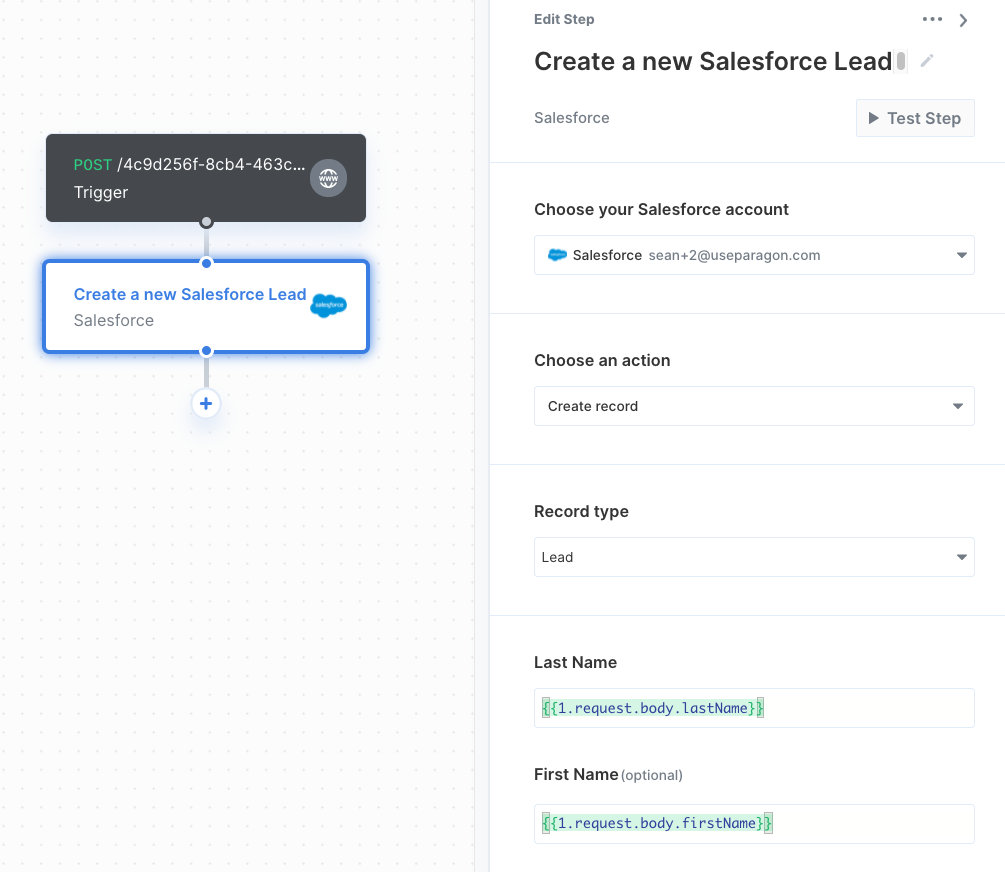Click the connector dot under the Trigger card

206,222
